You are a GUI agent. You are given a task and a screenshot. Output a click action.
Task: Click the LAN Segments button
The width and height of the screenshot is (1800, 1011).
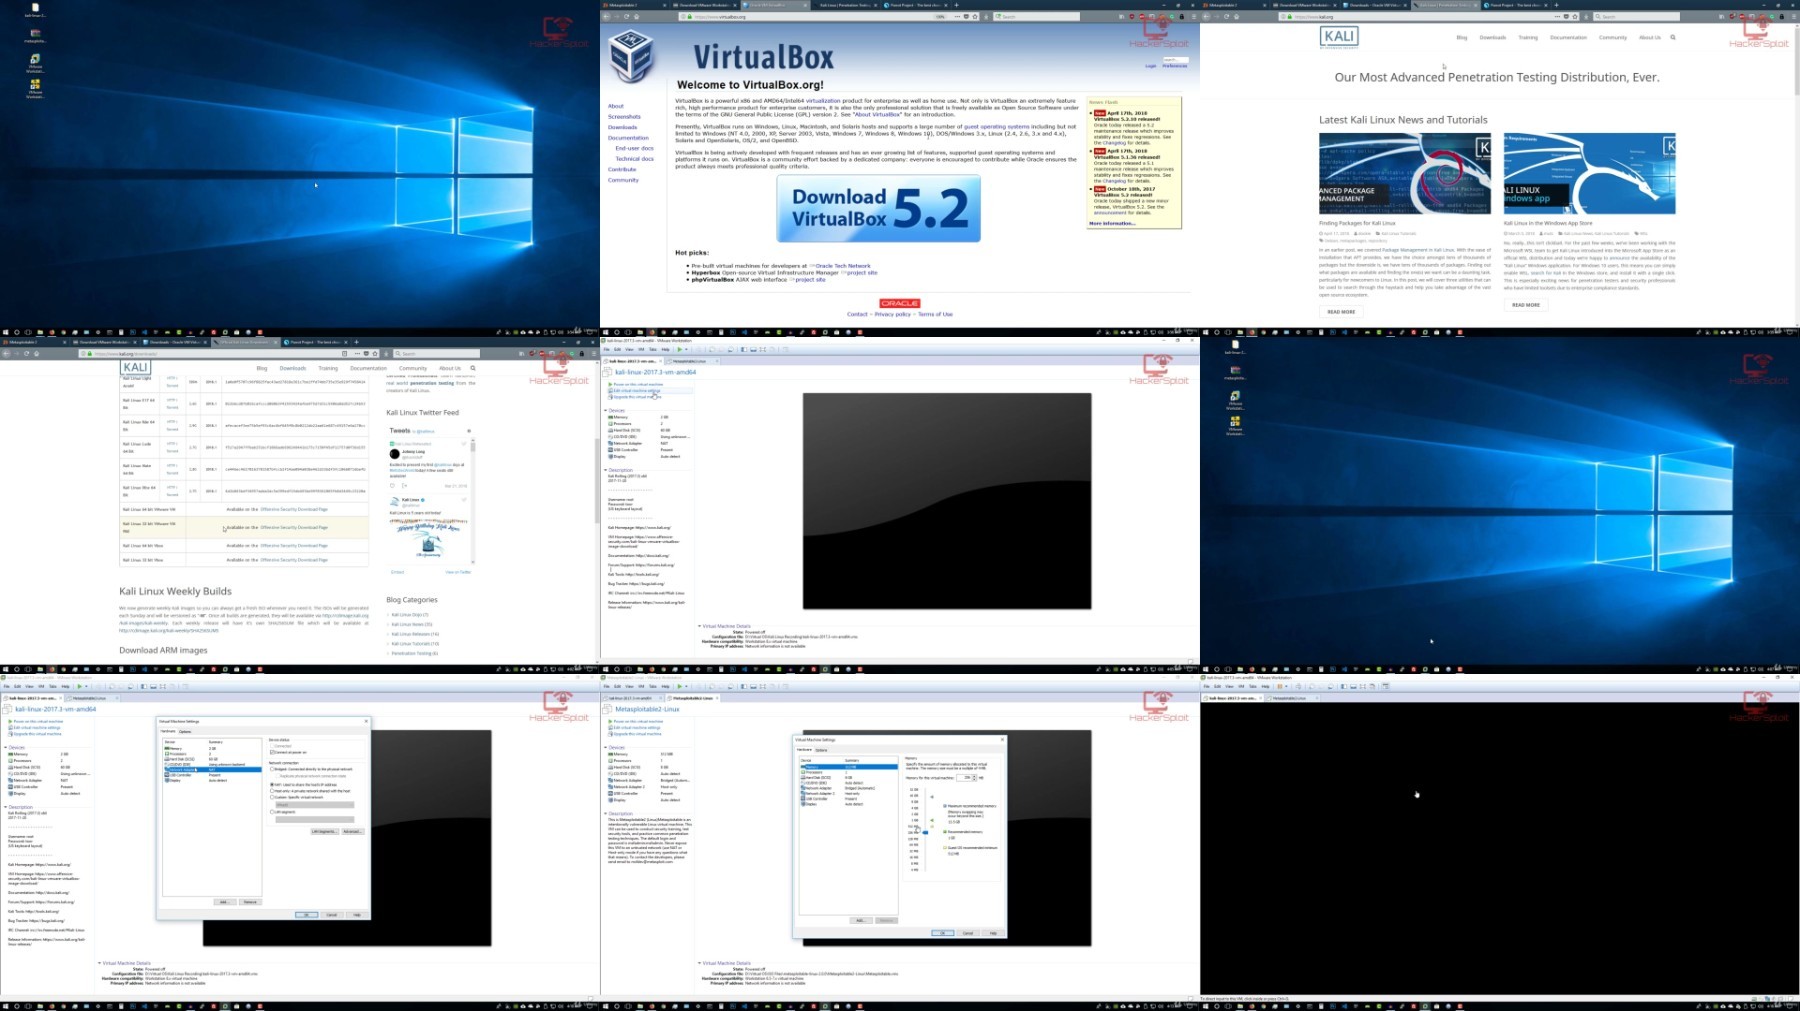pyautogui.click(x=324, y=831)
